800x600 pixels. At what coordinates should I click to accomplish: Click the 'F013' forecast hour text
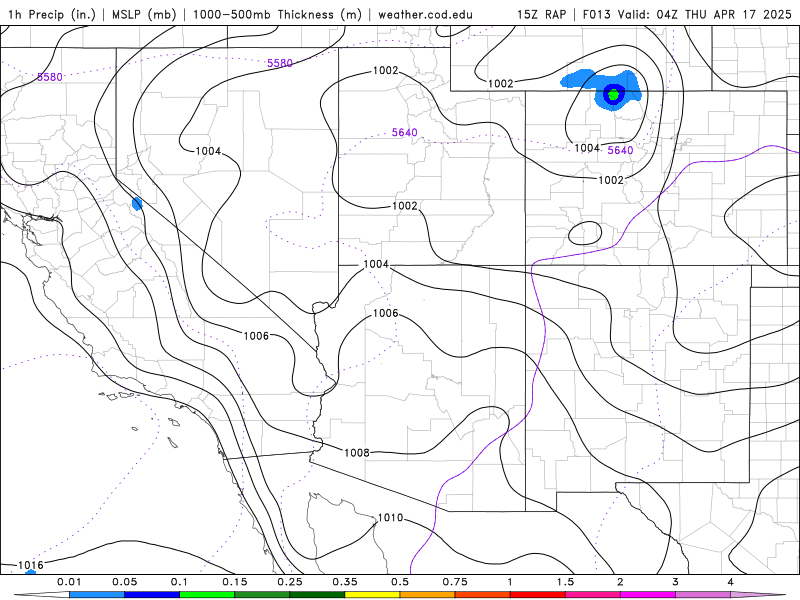(x=596, y=14)
